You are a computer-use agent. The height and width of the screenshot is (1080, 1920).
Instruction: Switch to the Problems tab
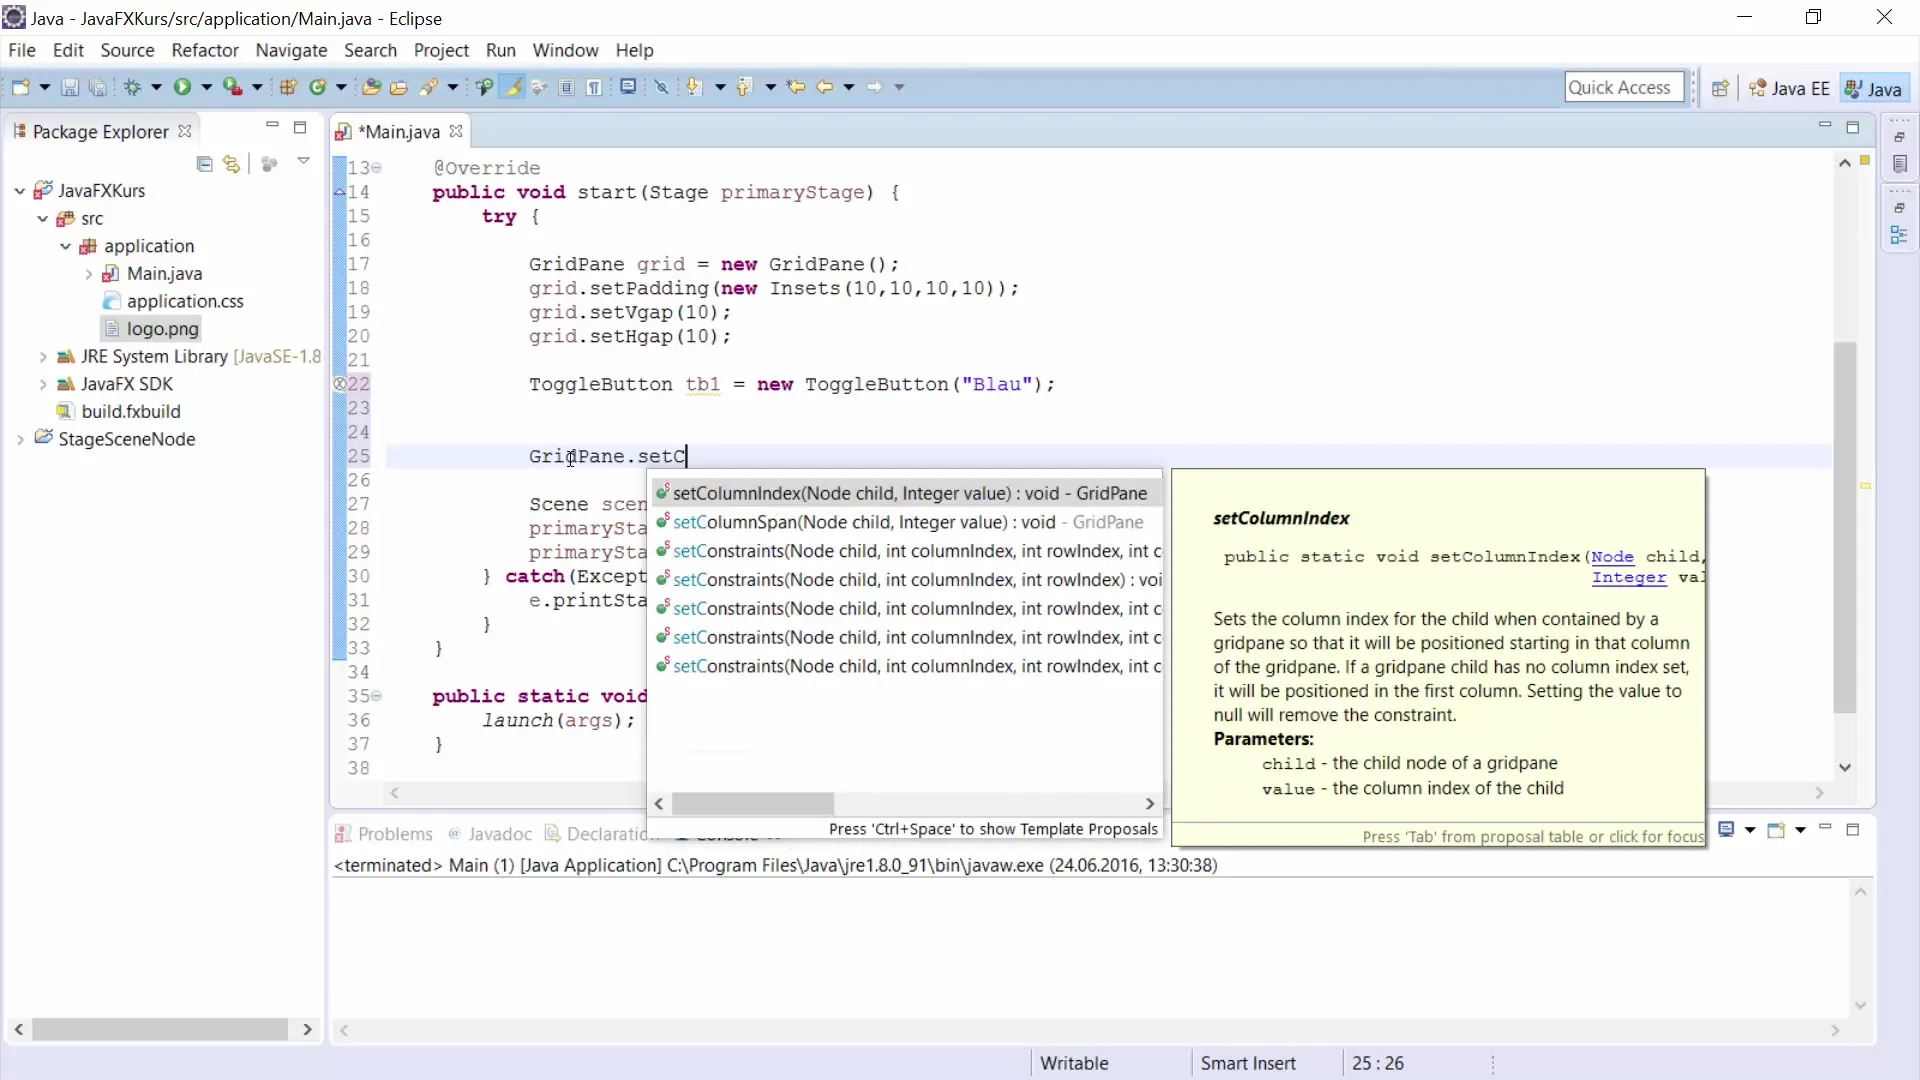click(384, 834)
